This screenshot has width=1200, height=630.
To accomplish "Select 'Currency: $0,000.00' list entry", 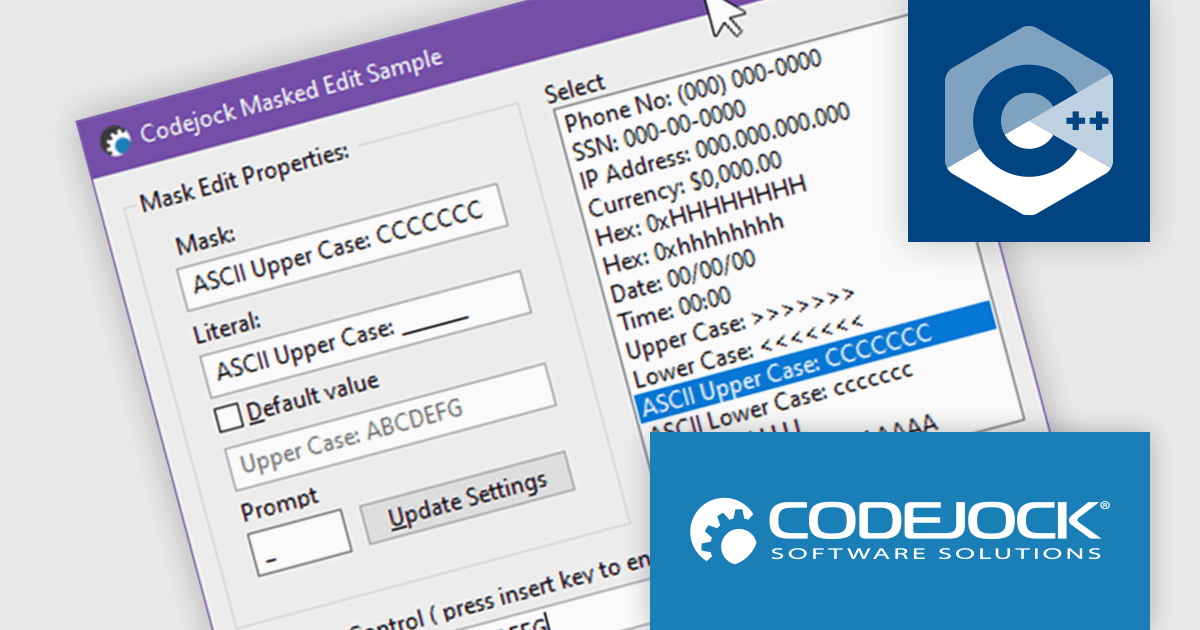I will [686, 185].
